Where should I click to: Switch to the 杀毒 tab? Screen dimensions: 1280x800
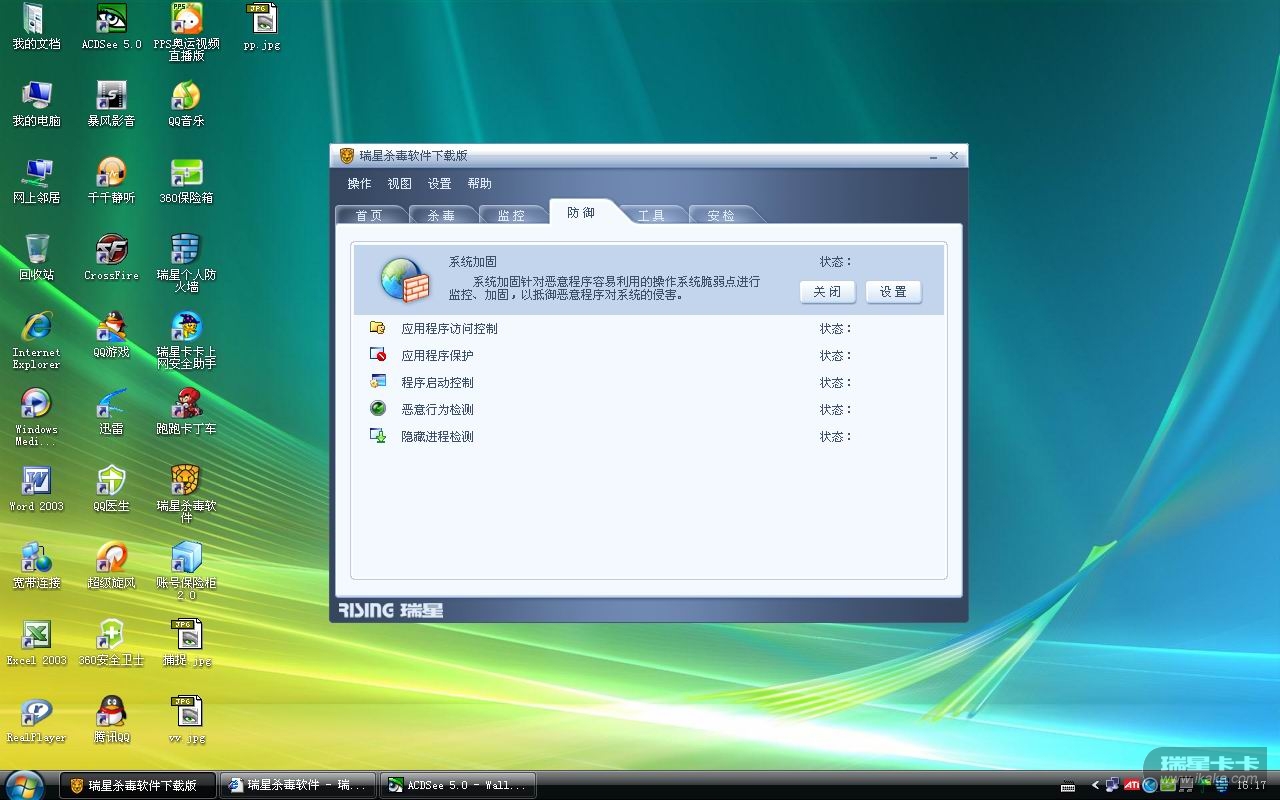pyautogui.click(x=441, y=215)
